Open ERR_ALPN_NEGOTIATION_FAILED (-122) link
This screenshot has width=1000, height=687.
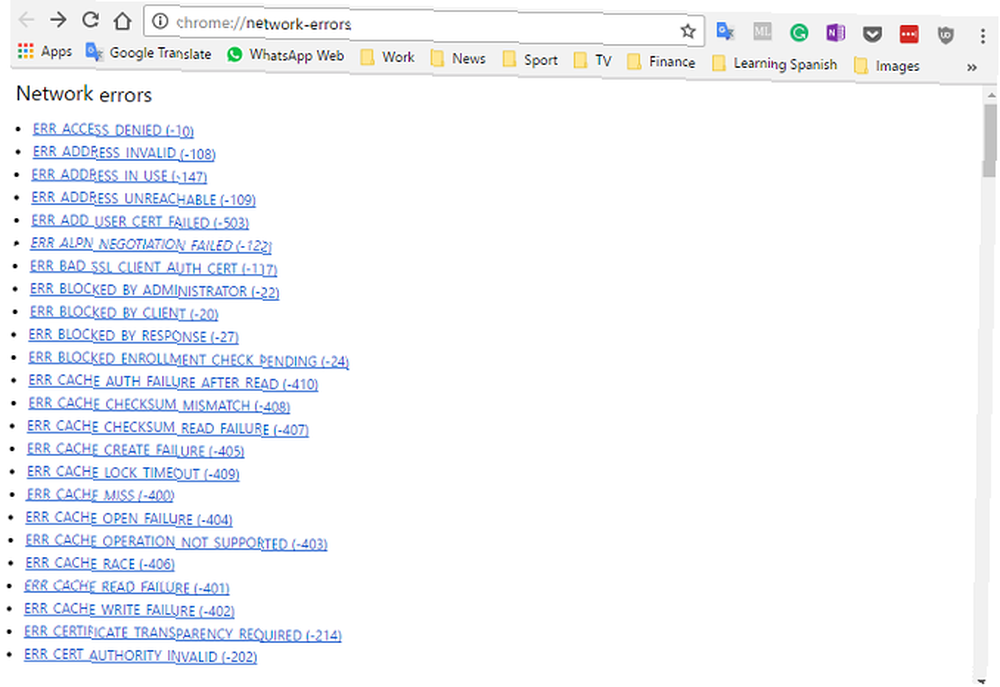point(151,244)
